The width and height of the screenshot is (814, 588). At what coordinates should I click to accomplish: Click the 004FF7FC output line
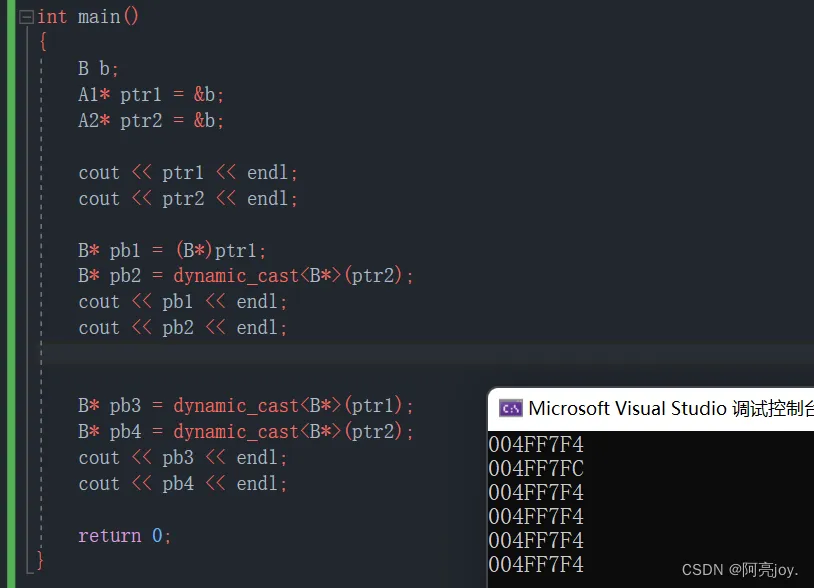click(x=536, y=468)
